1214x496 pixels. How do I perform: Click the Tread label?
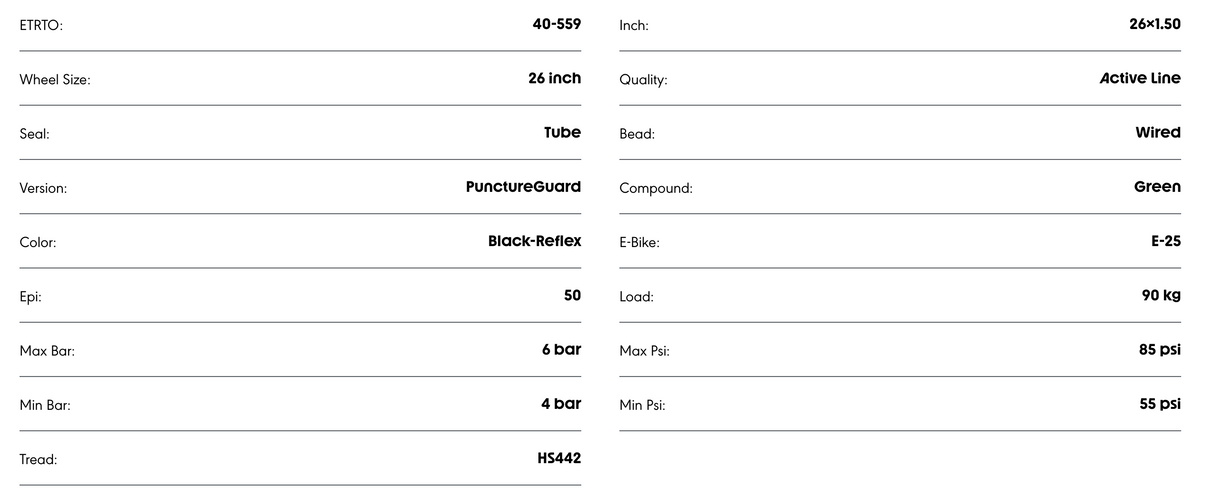pos(38,460)
